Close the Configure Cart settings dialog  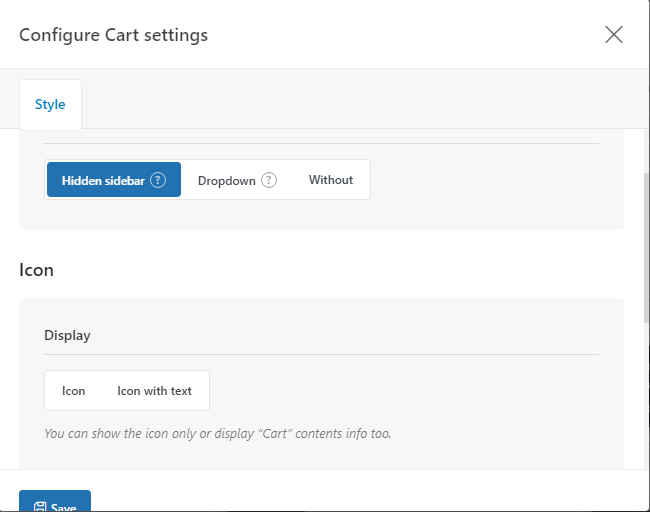(x=614, y=34)
